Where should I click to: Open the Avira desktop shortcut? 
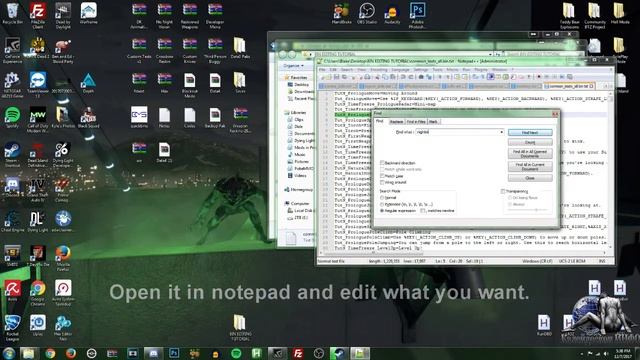12,291
